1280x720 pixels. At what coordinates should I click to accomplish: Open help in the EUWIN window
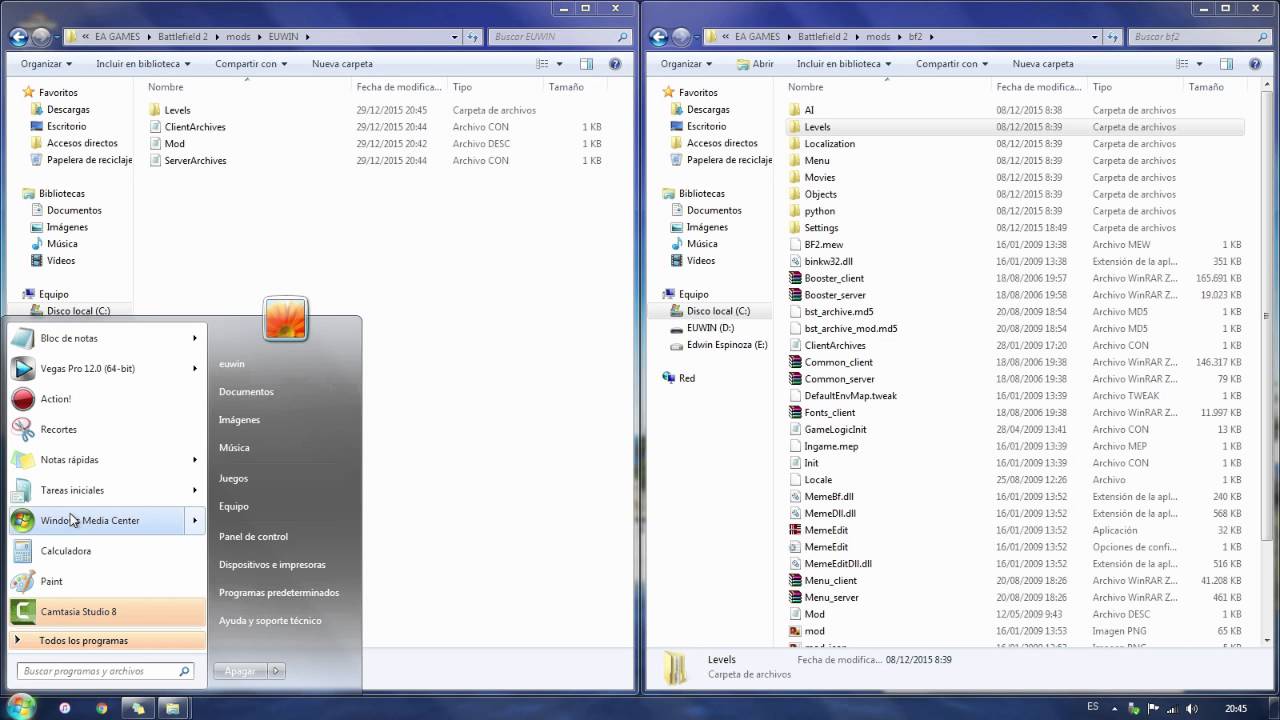click(615, 64)
